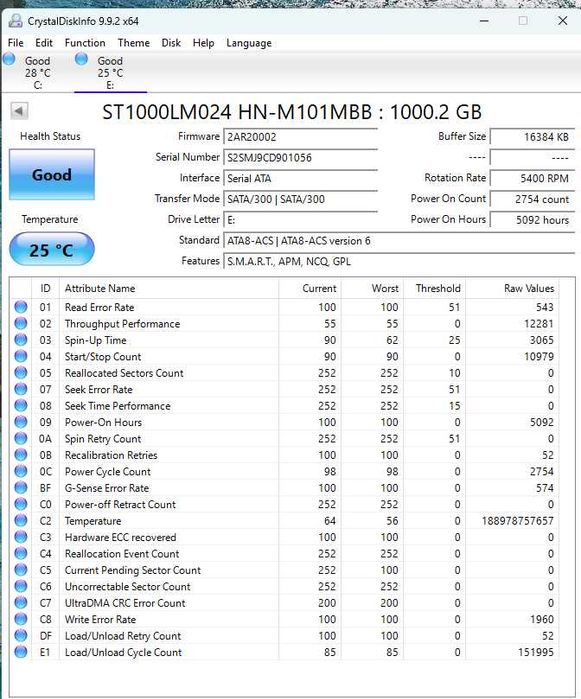Click the Threshold column header
This screenshot has height=699, width=581.
(435, 288)
